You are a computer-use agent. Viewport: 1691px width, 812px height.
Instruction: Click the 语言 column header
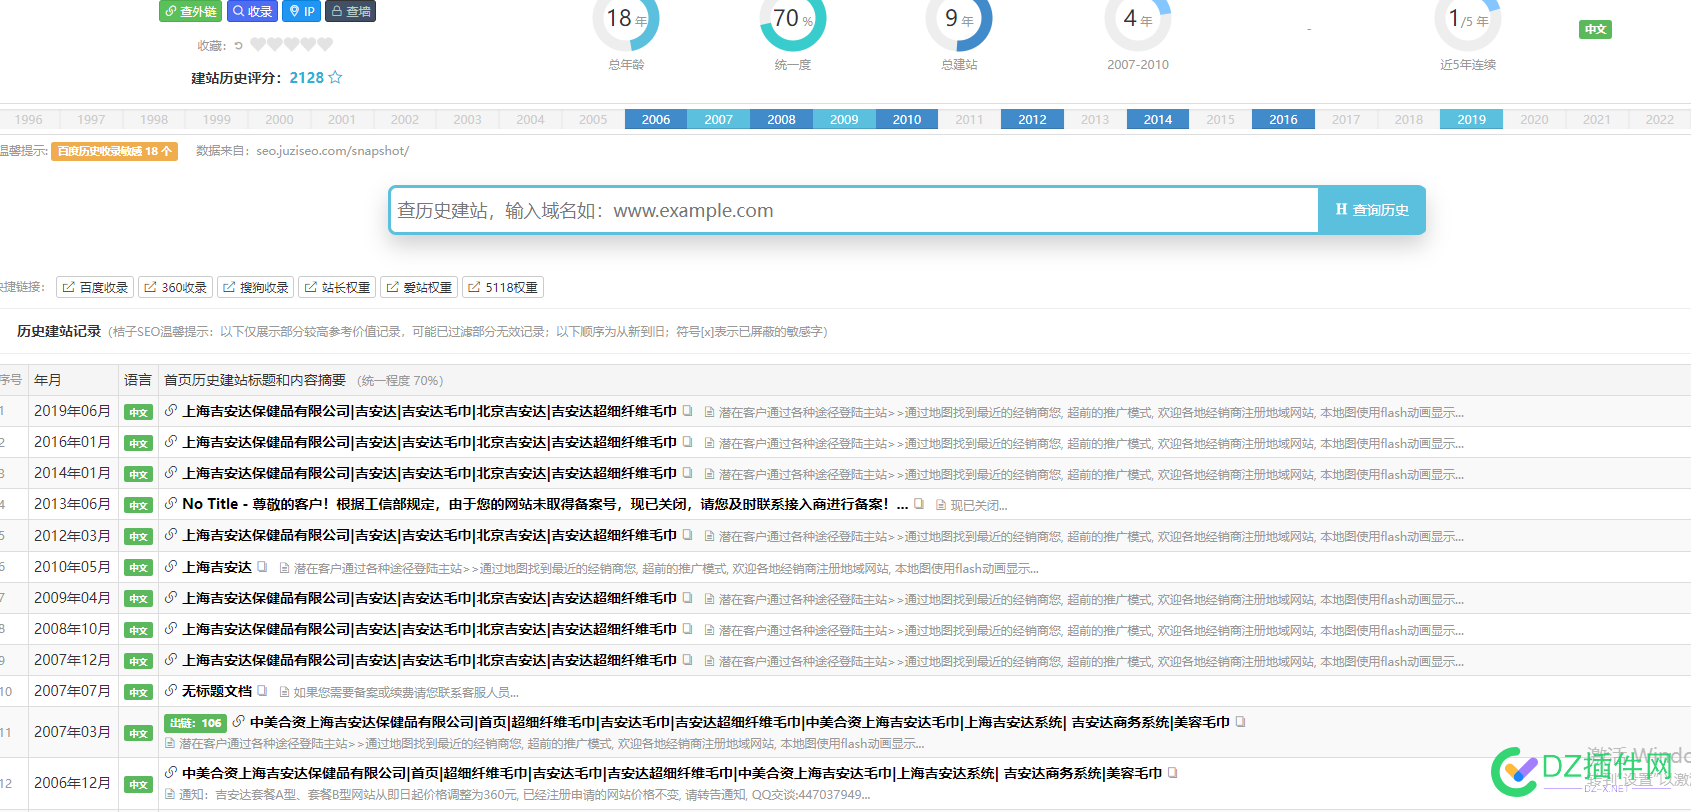pos(138,380)
